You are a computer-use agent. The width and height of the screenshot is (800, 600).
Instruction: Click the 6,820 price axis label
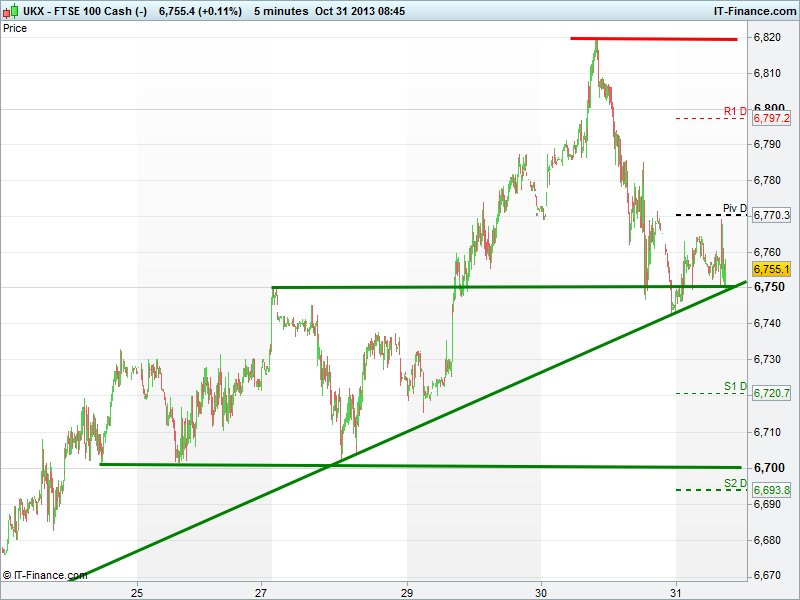(x=767, y=37)
